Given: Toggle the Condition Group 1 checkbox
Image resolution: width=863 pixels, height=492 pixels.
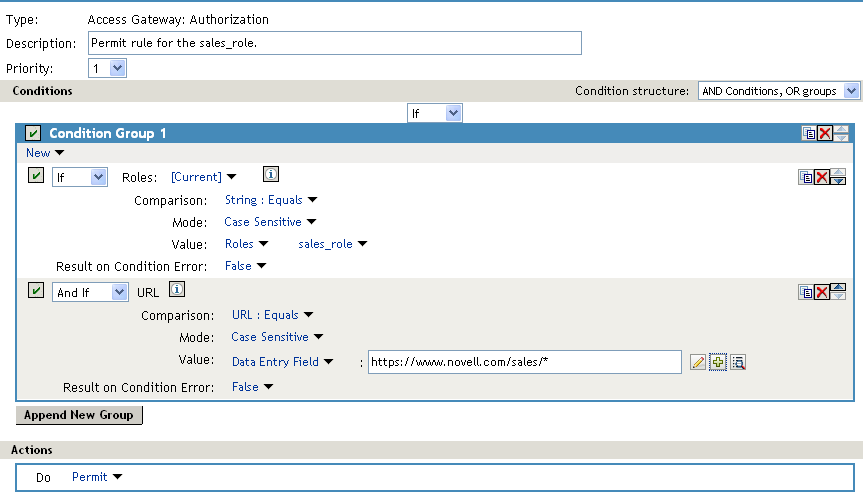Looking at the screenshot, I should [33, 133].
